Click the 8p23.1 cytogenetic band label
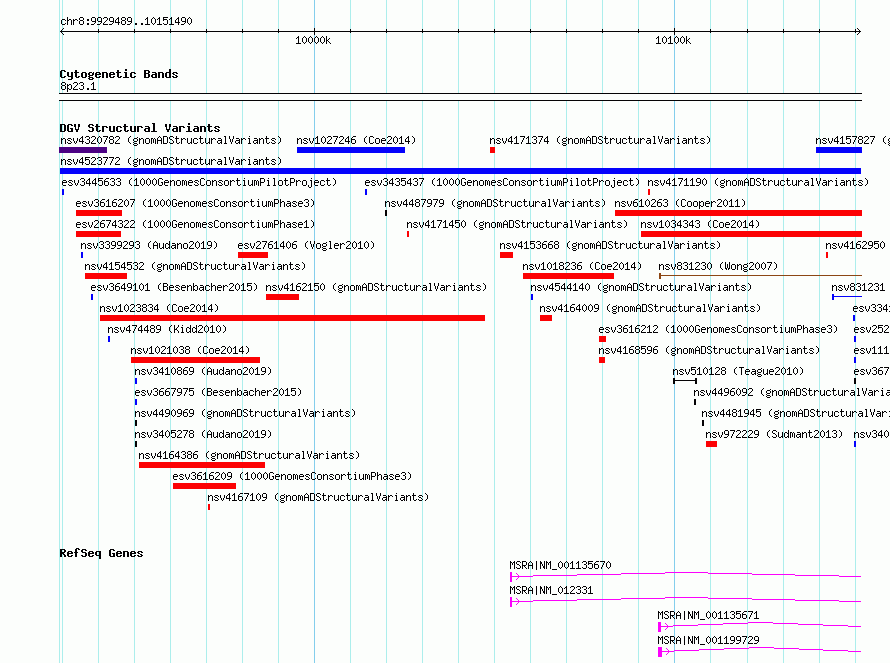Screen dimensions: 890x663 78,86
